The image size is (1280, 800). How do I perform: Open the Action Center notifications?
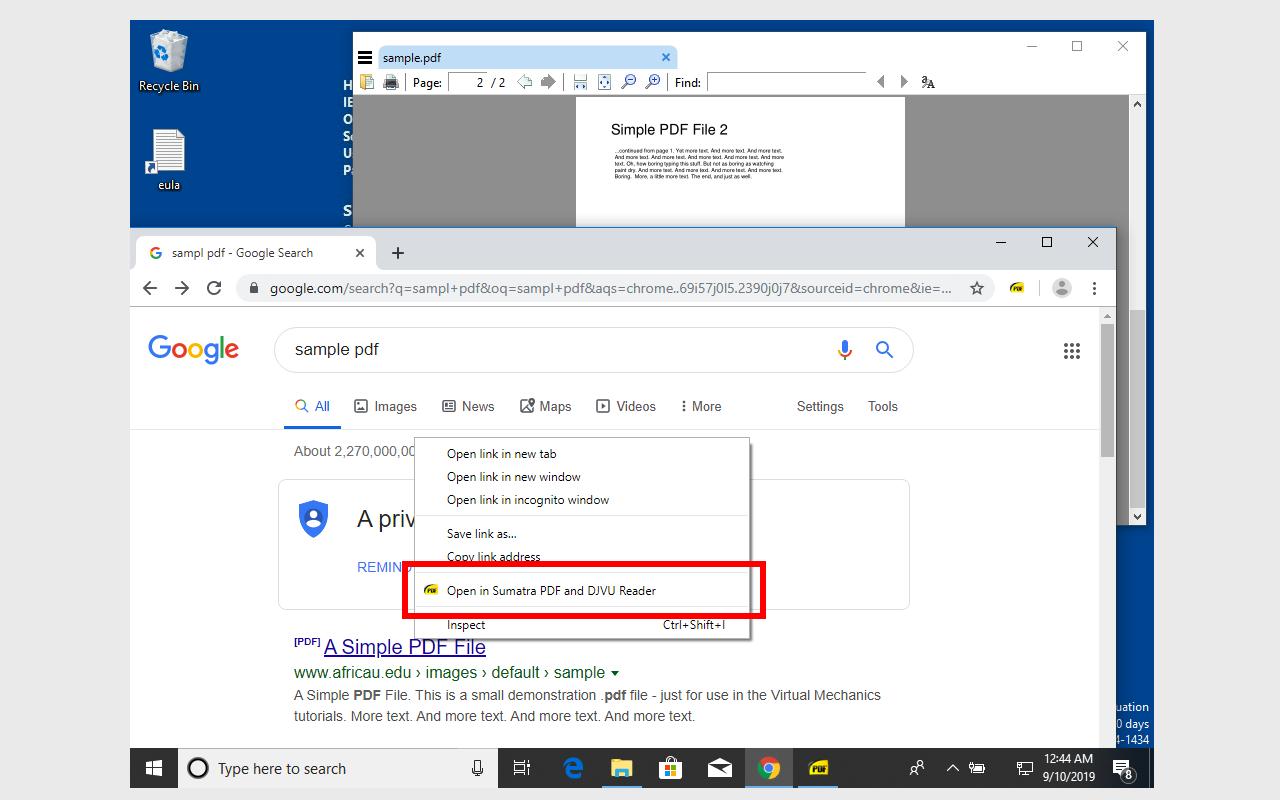click(x=1124, y=769)
